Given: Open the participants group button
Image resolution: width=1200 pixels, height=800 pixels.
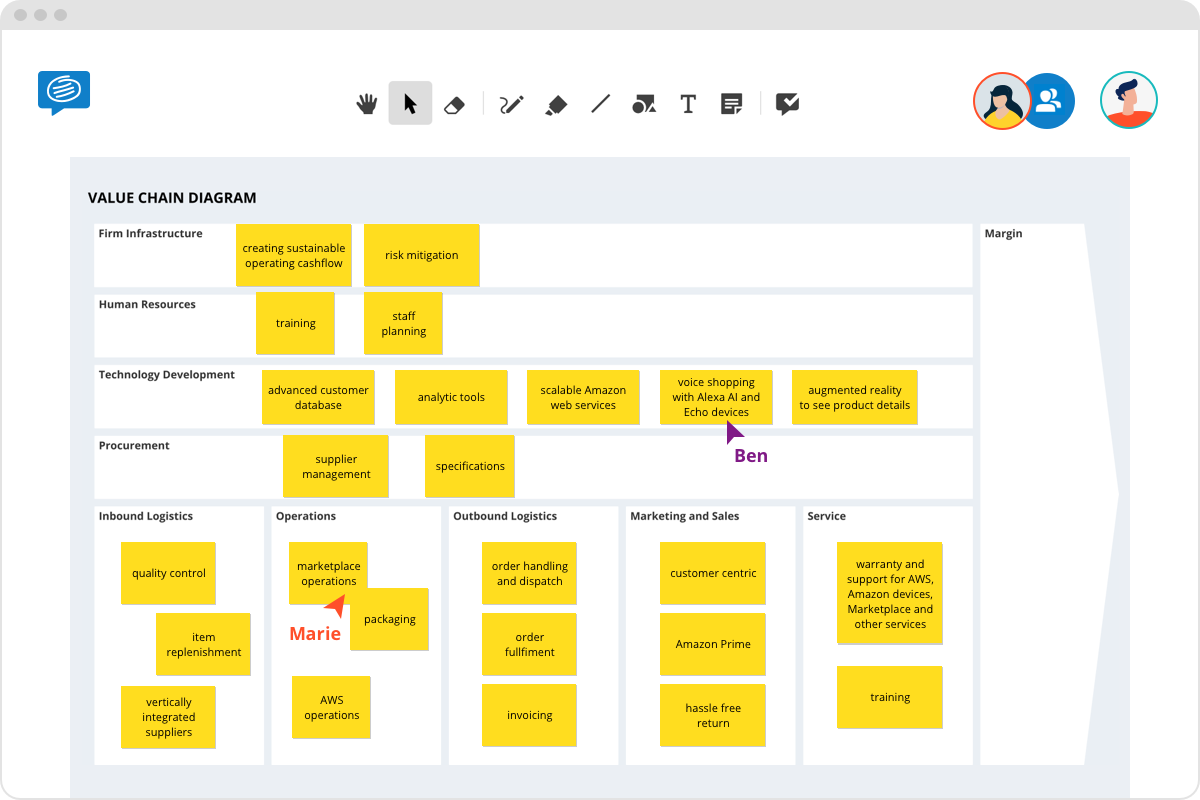Looking at the screenshot, I should point(1049,101).
